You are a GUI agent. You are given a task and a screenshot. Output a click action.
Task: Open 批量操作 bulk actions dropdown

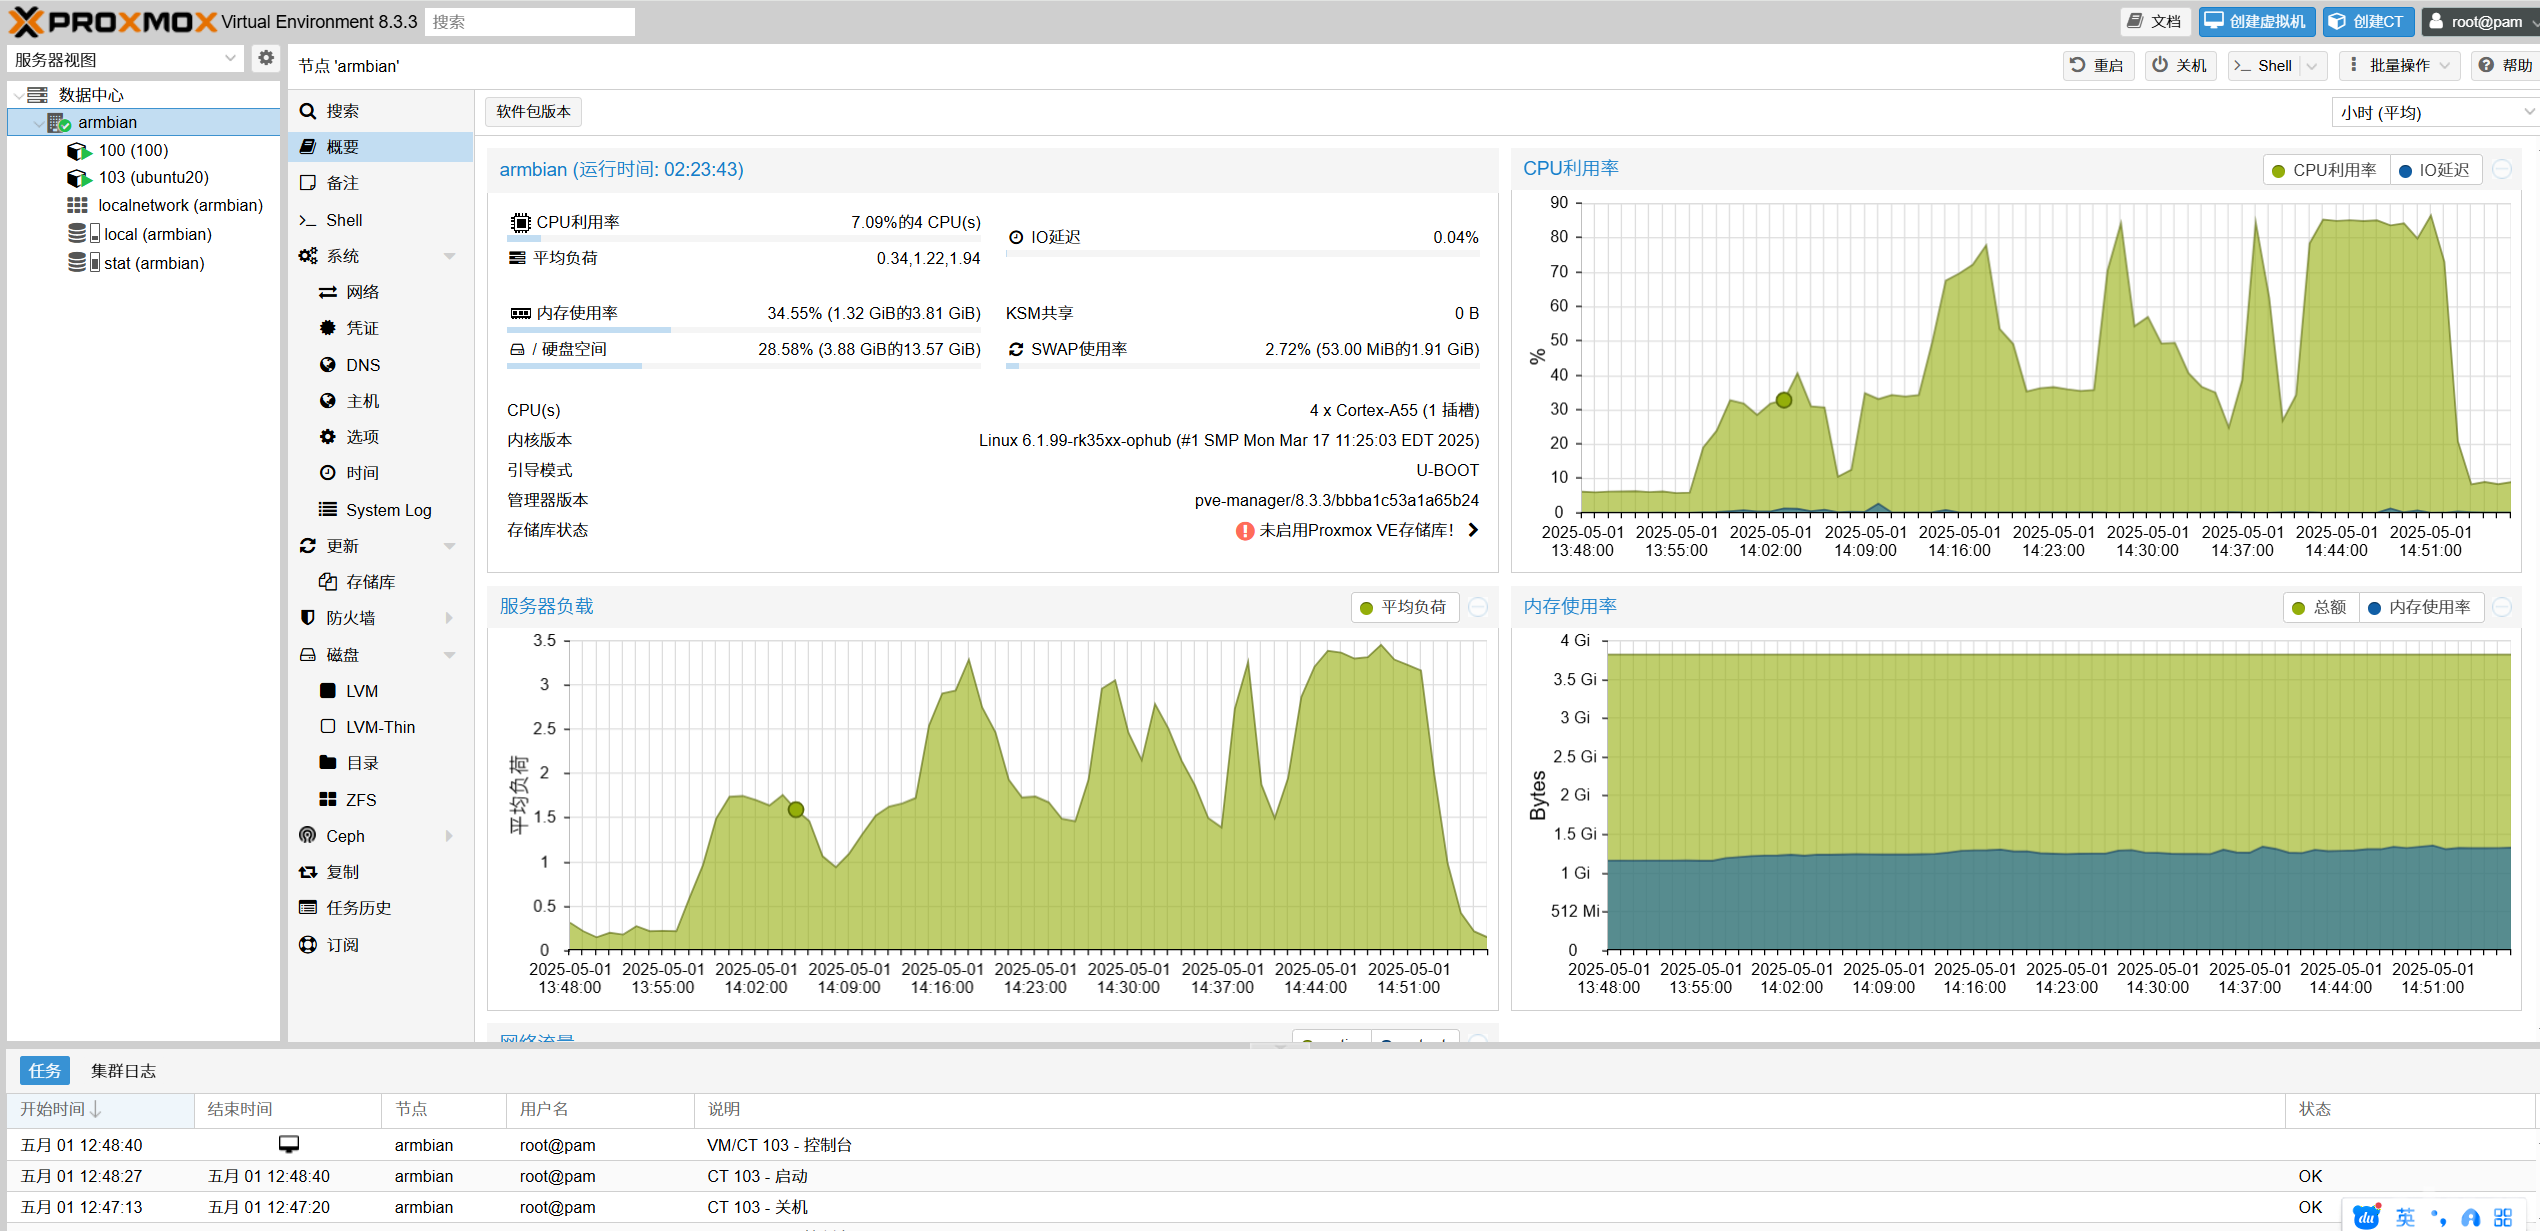point(2398,66)
